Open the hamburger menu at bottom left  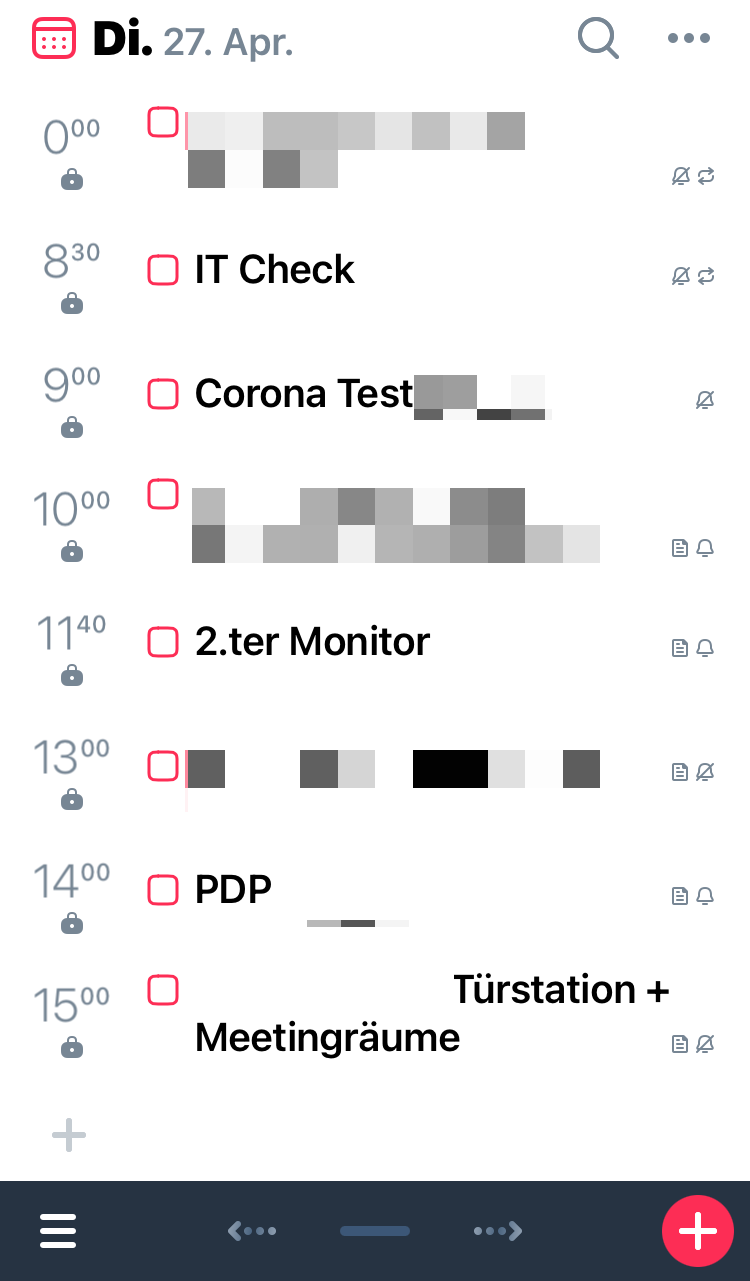[58, 1231]
